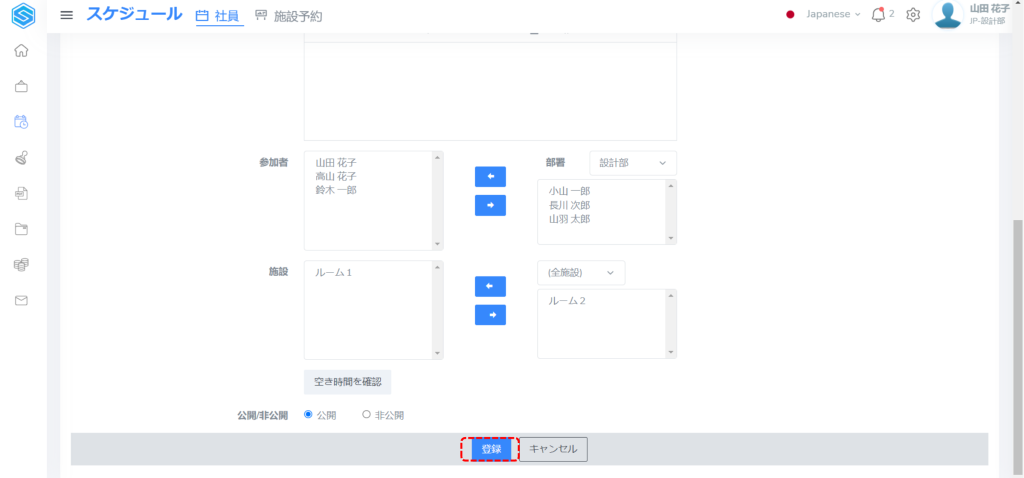This screenshot has width=1024, height=478.
Task: Select 小山 一郎 in department list
Action: coord(569,190)
